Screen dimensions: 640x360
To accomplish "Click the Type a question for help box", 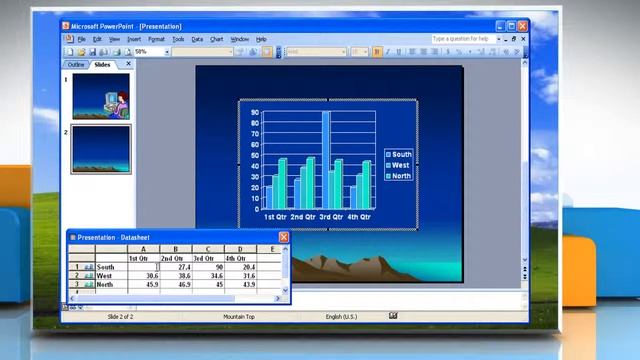I will 463,39.
